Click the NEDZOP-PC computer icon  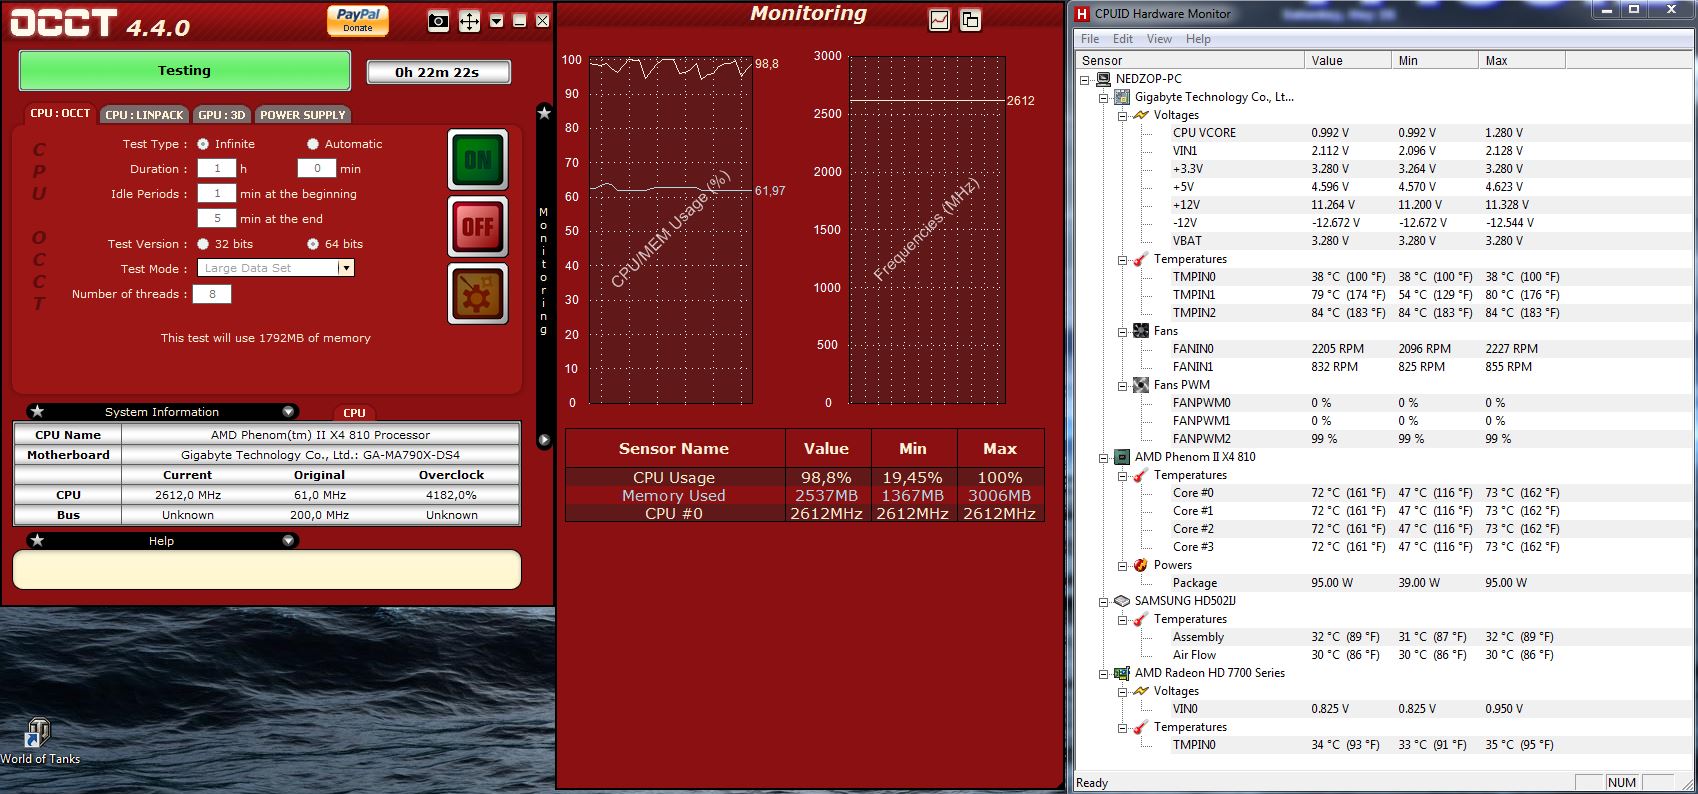pos(1103,79)
